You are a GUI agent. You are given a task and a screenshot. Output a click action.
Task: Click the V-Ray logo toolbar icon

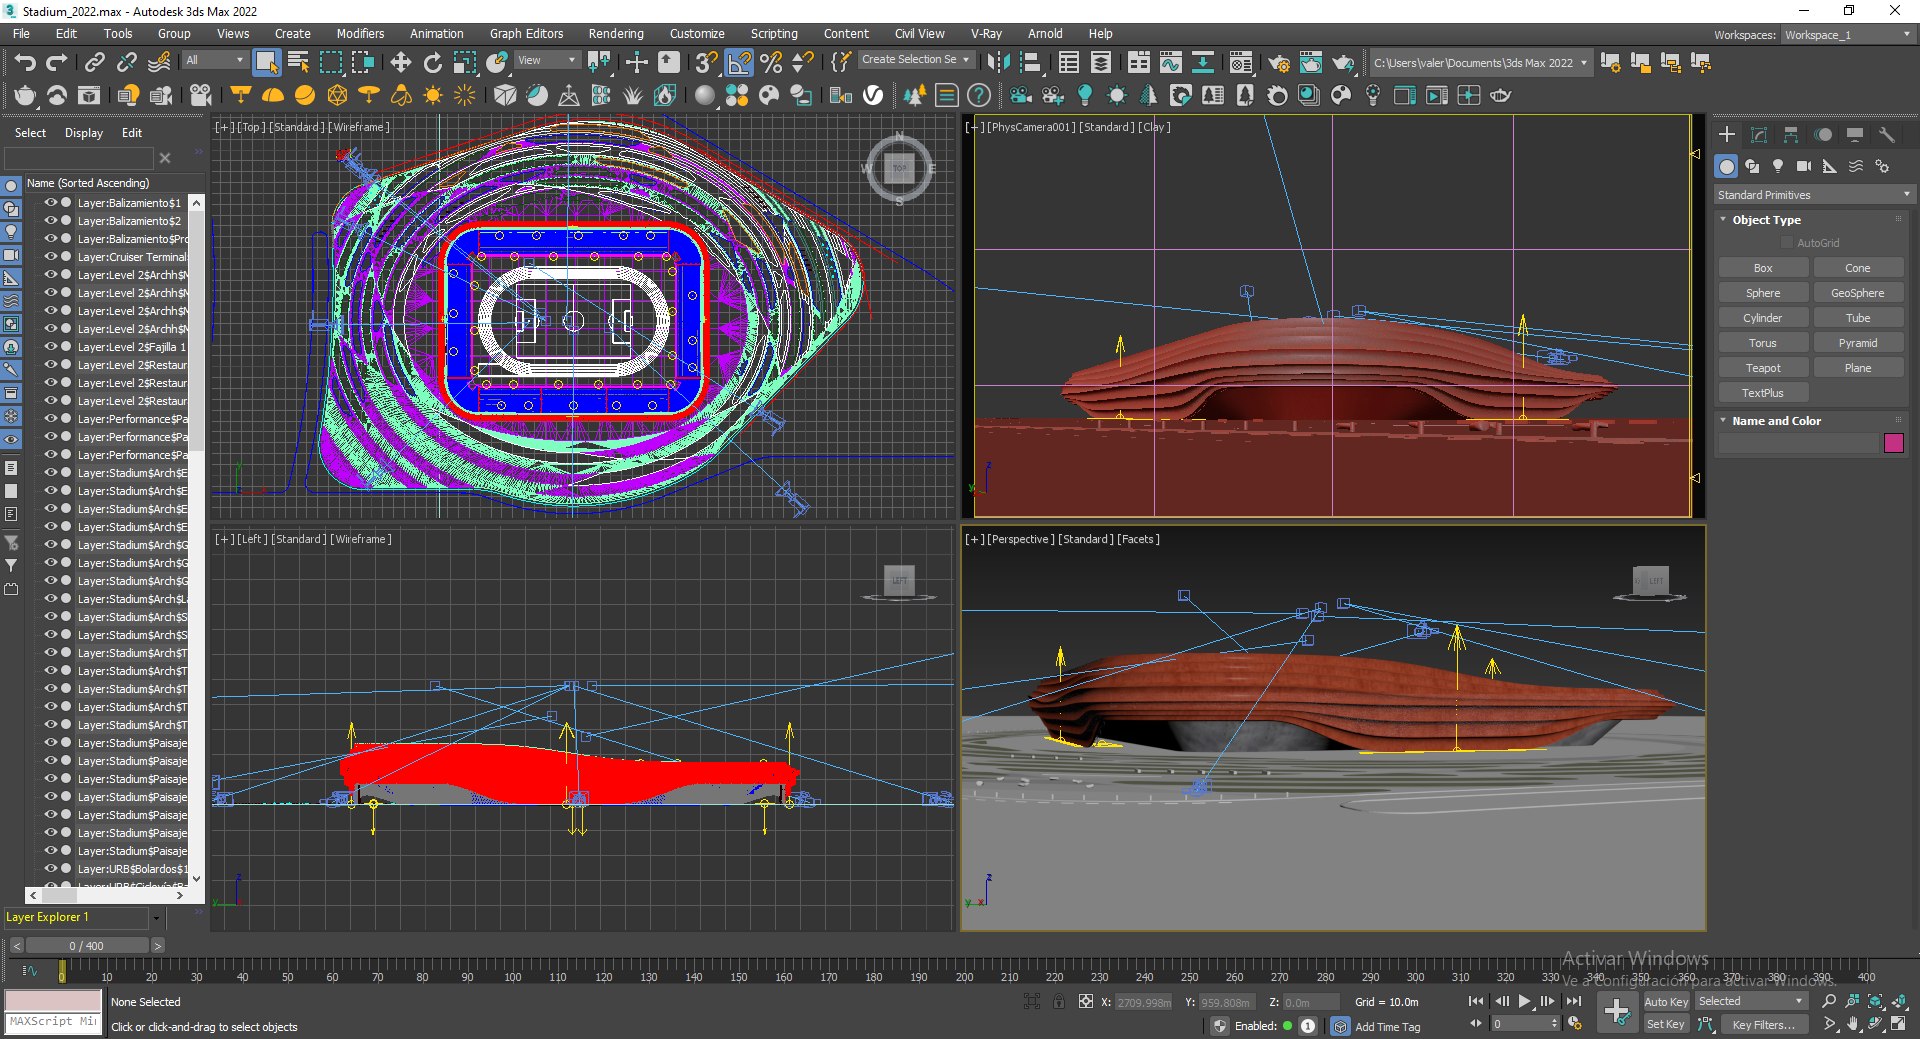873,95
